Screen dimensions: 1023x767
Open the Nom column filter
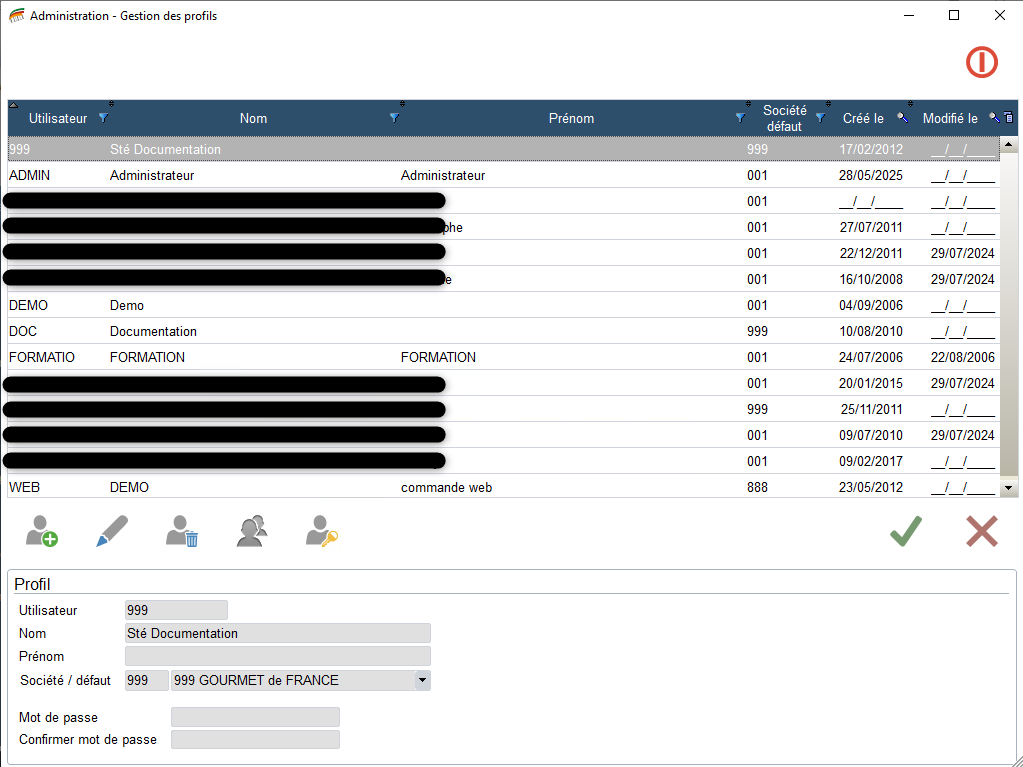pos(394,118)
